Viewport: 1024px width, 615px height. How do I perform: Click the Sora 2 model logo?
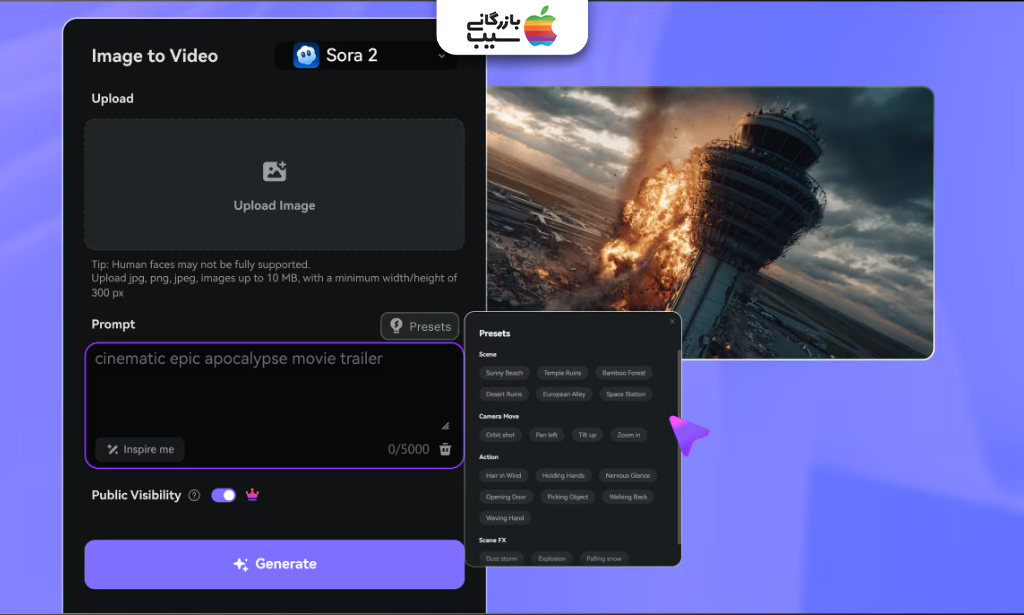click(x=305, y=56)
